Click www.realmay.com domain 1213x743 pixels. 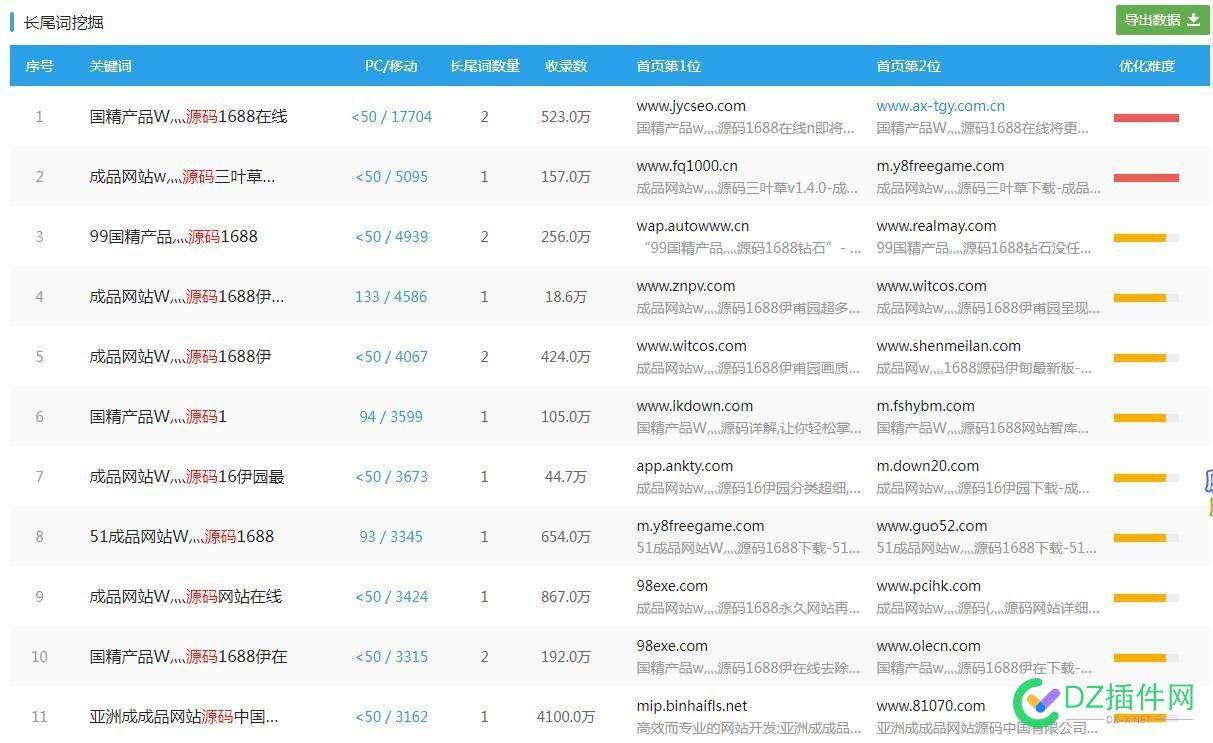point(937,226)
